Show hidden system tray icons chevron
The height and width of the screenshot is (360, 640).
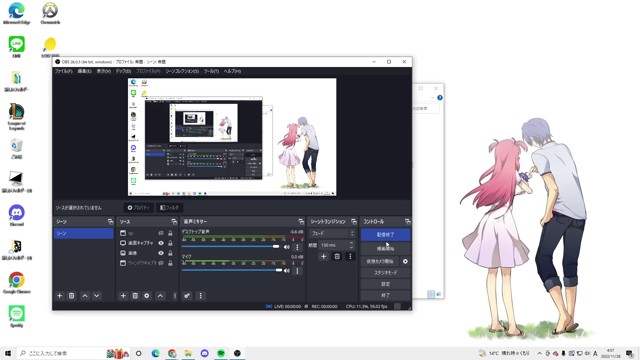(540, 353)
